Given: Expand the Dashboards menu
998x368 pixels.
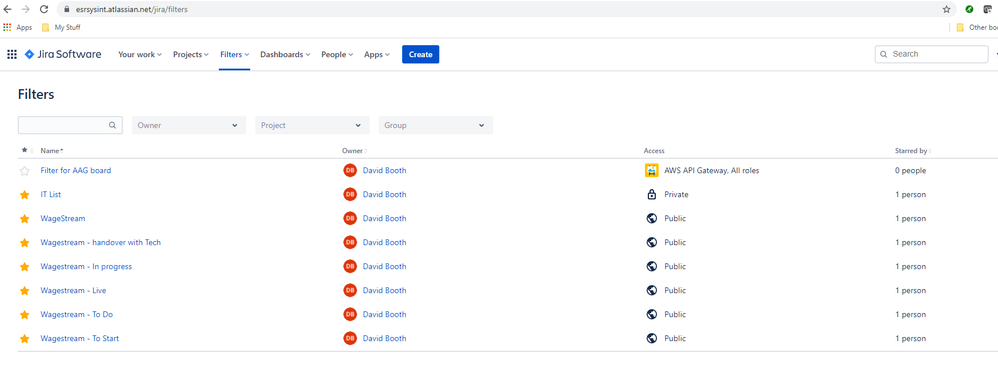Looking at the screenshot, I should click(285, 55).
